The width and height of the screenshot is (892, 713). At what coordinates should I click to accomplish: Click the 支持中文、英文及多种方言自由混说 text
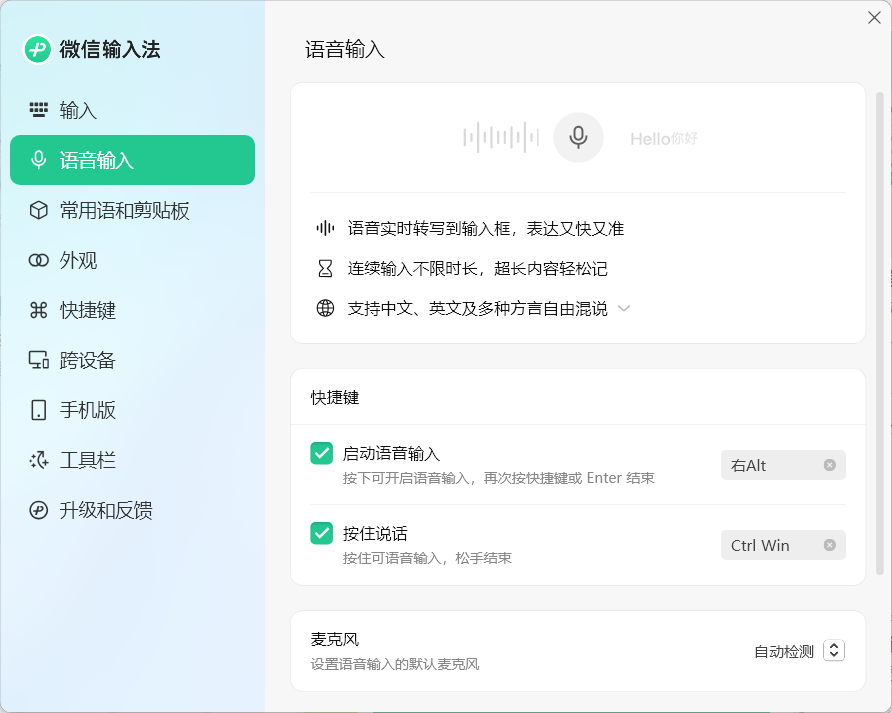click(x=477, y=308)
